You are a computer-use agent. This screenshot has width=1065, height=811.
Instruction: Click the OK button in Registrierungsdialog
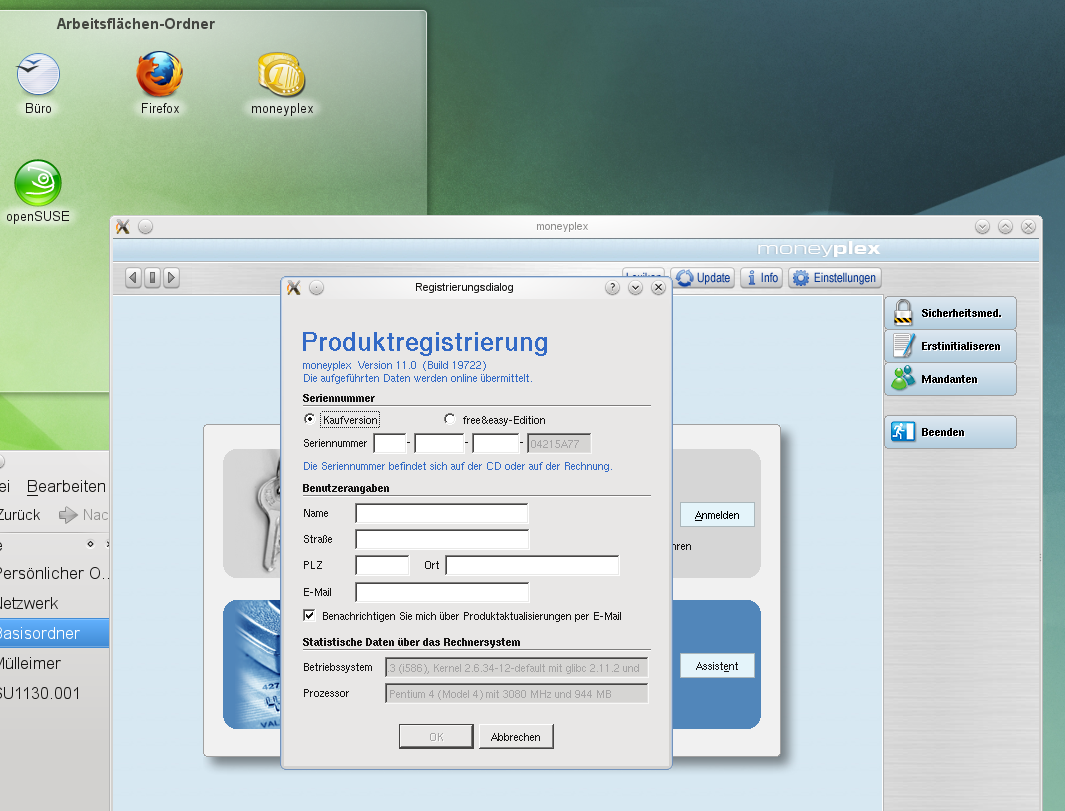436,737
